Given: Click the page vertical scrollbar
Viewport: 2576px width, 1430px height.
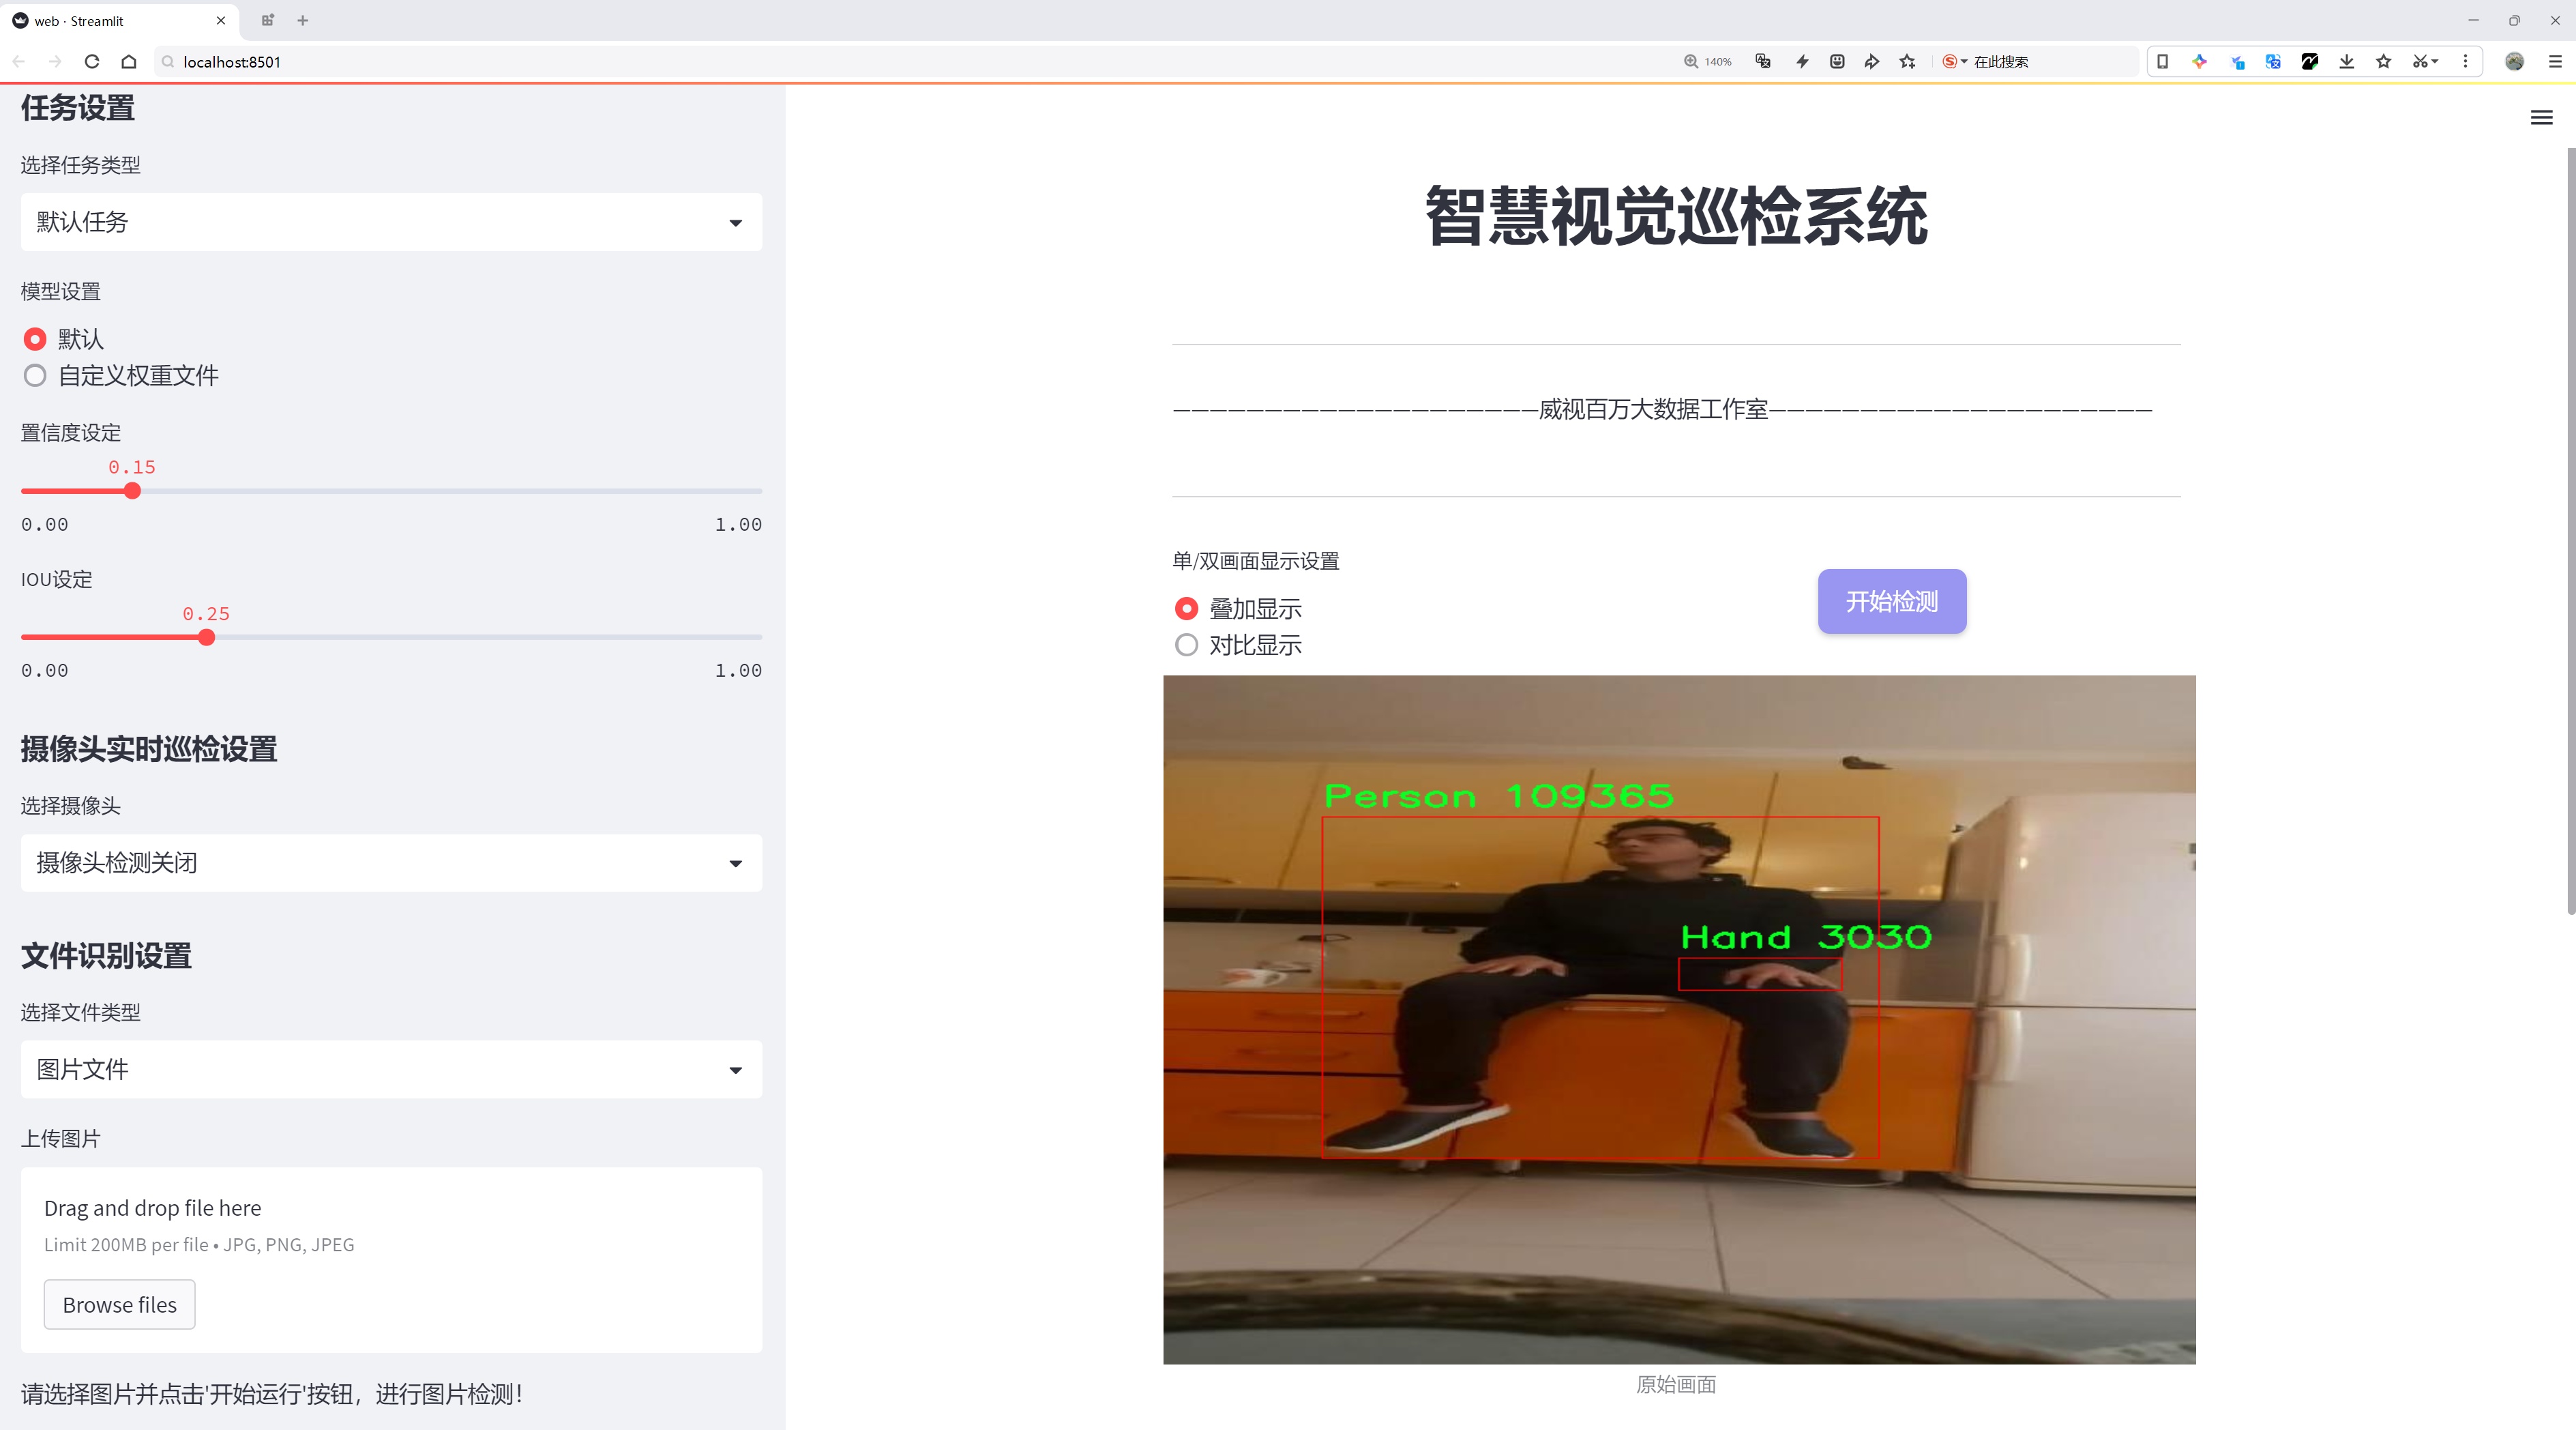Looking at the screenshot, I should (x=2570, y=530).
